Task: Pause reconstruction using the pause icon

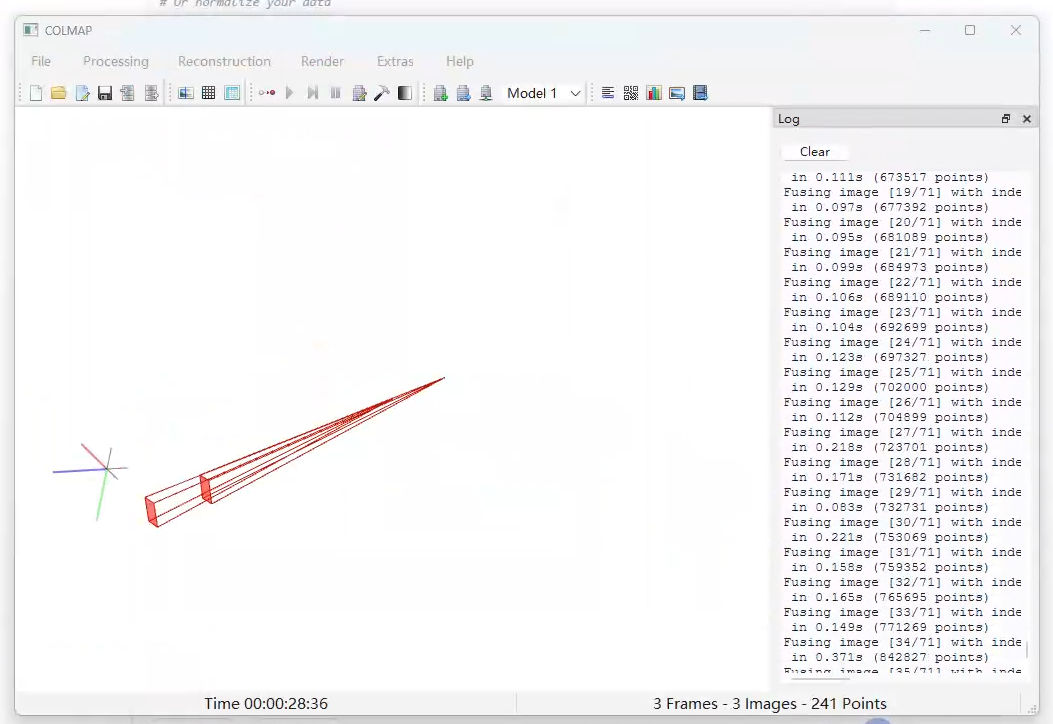Action: [336, 93]
